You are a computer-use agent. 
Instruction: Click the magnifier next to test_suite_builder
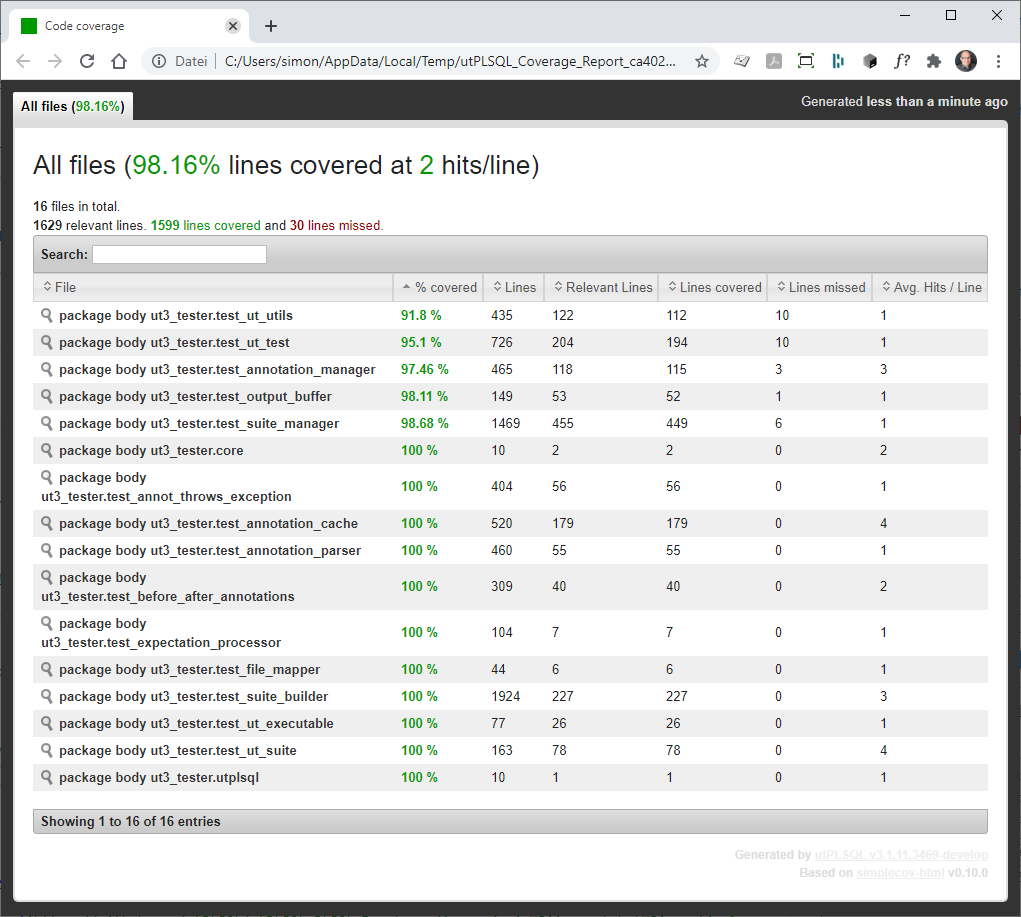tap(46, 696)
